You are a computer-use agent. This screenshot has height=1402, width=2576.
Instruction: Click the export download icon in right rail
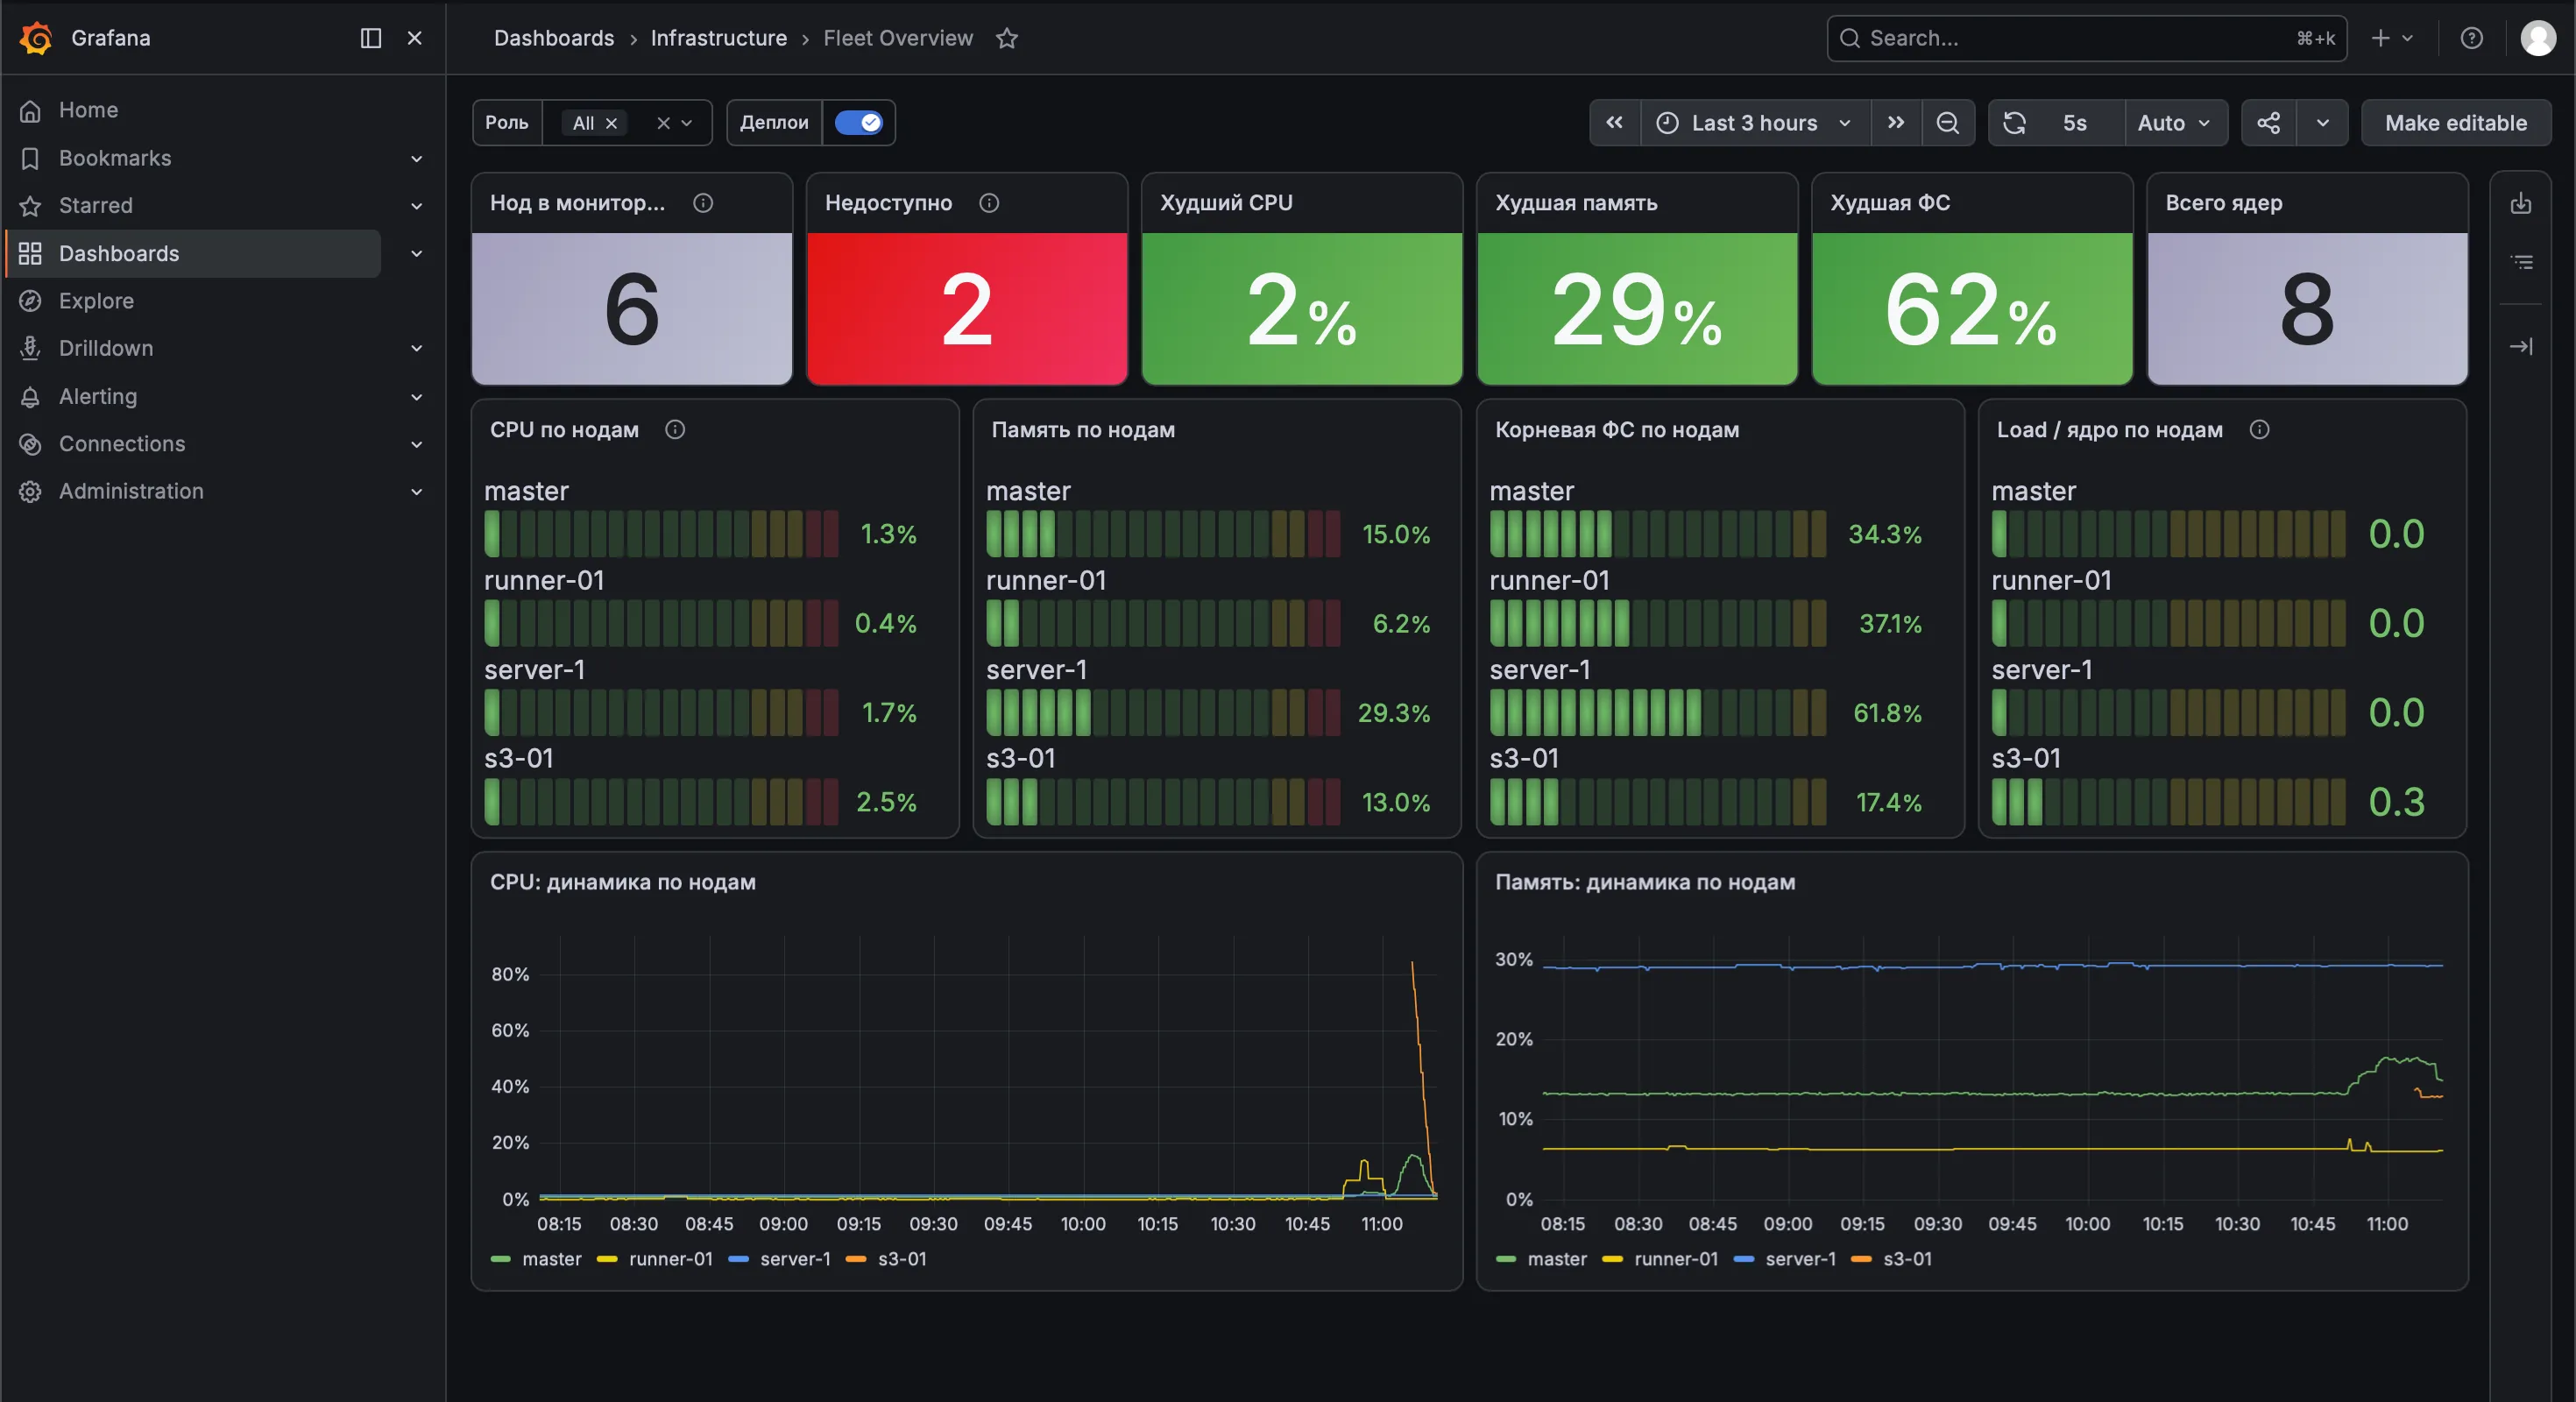pos(2521,203)
